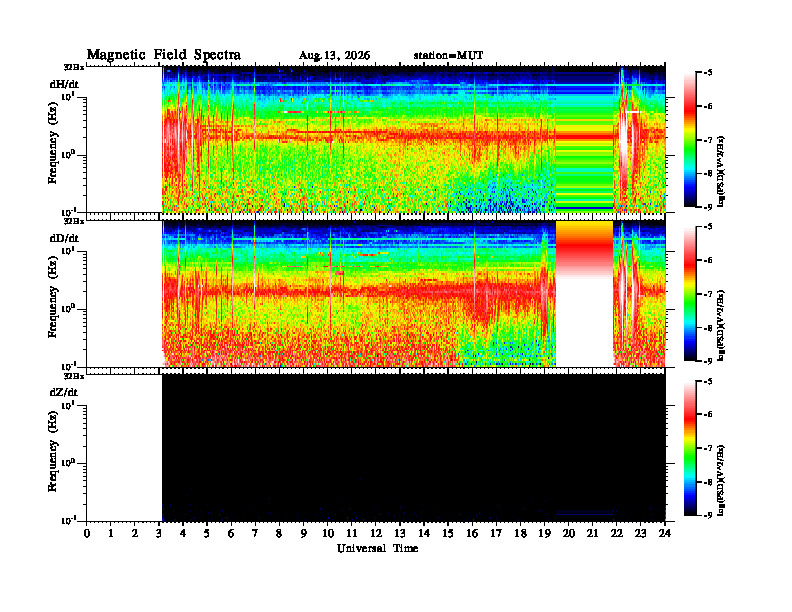Click hour tick label '24' on time axis
The width and height of the screenshot is (792, 612).
point(665,534)
